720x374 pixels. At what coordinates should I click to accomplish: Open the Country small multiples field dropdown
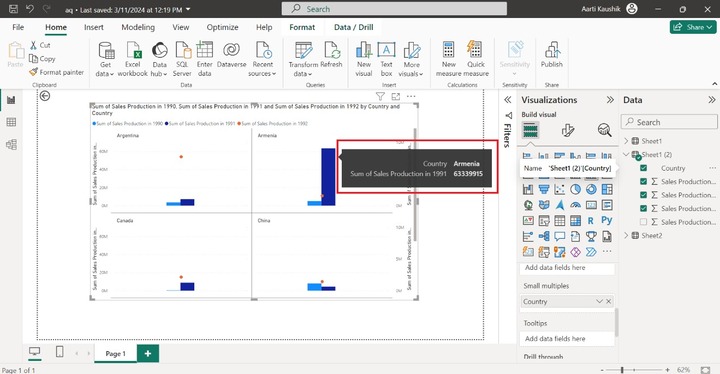point(599,301)
